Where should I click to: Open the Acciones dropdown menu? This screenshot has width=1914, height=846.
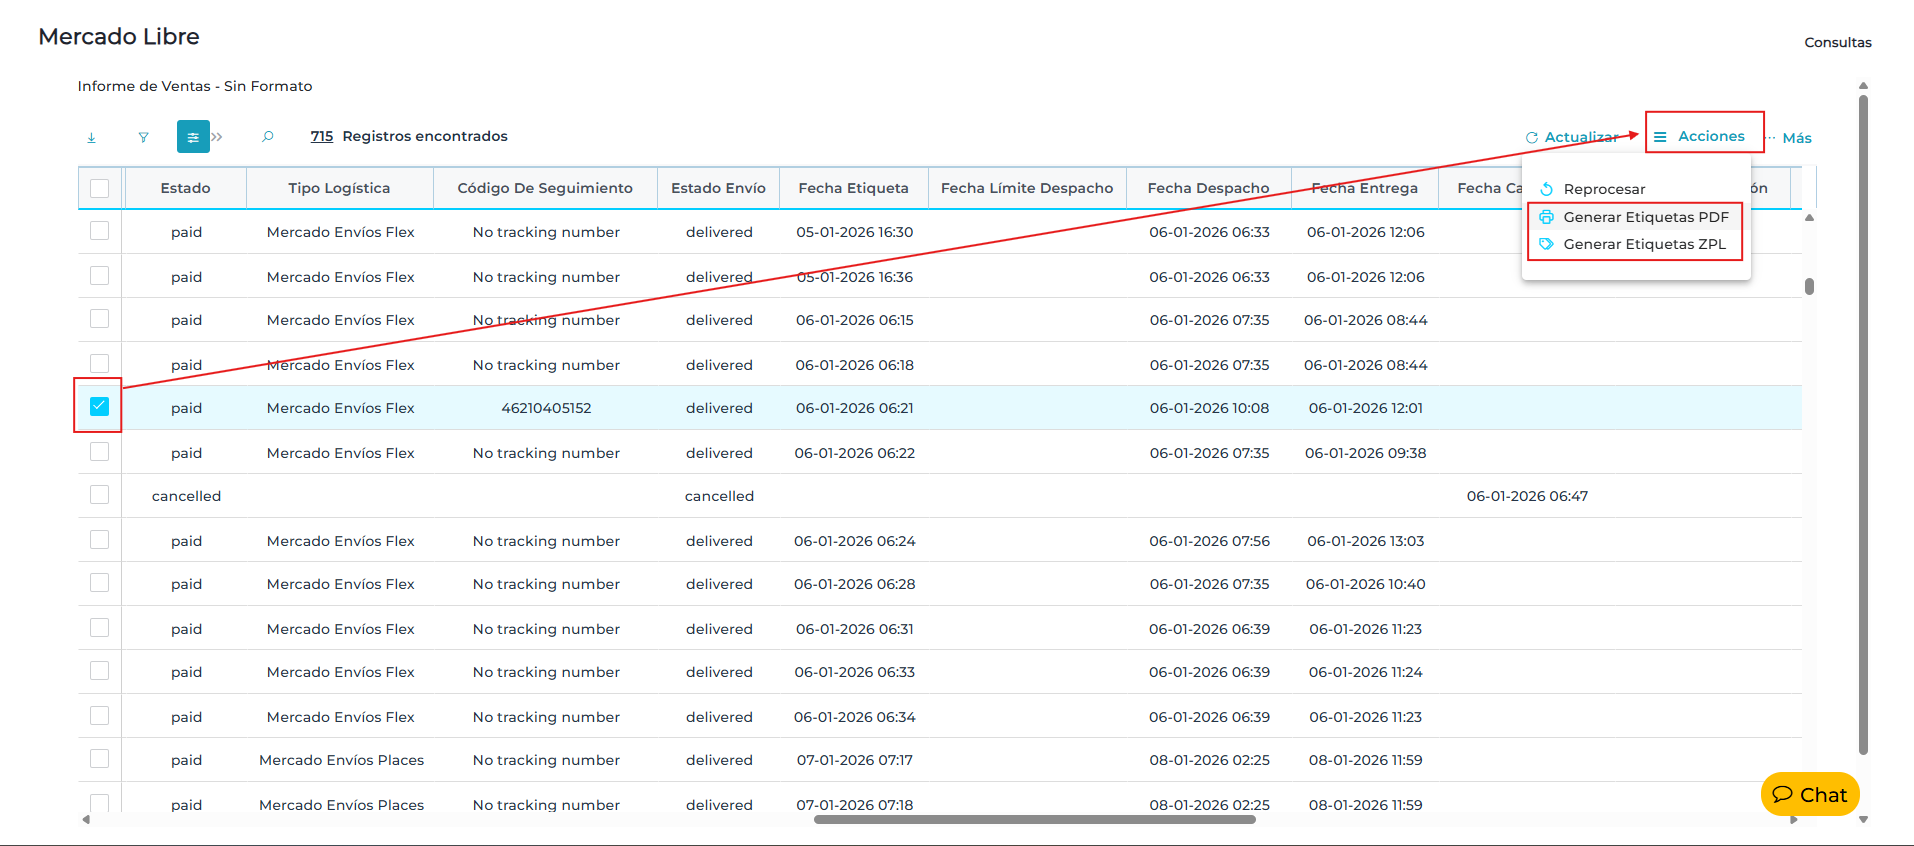click(1703, 136)
